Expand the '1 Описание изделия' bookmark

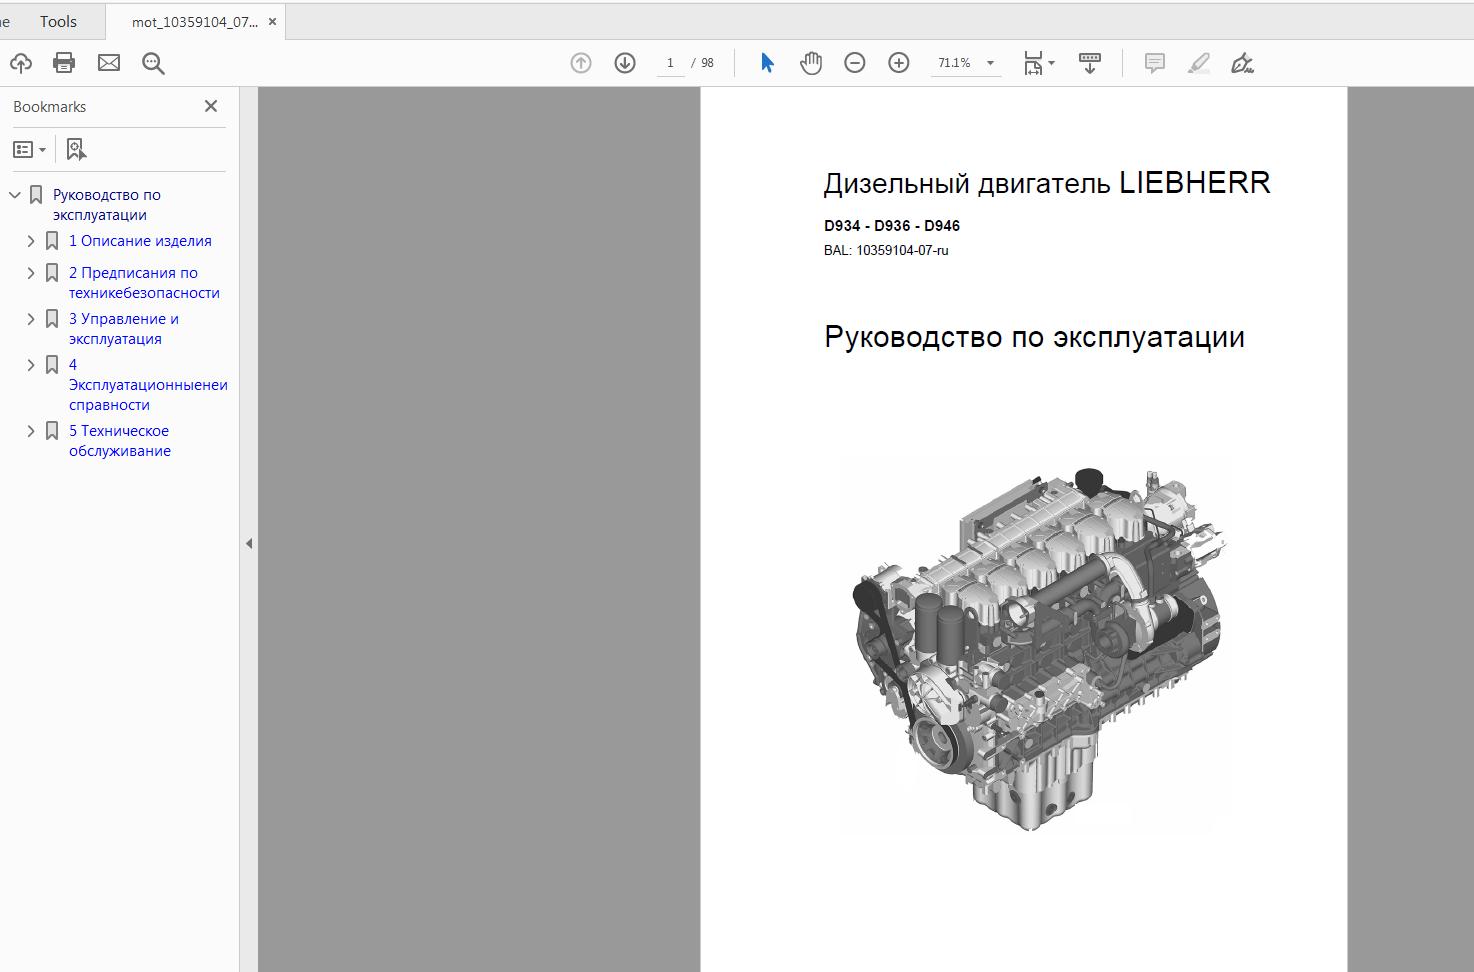tap(31, 241)
